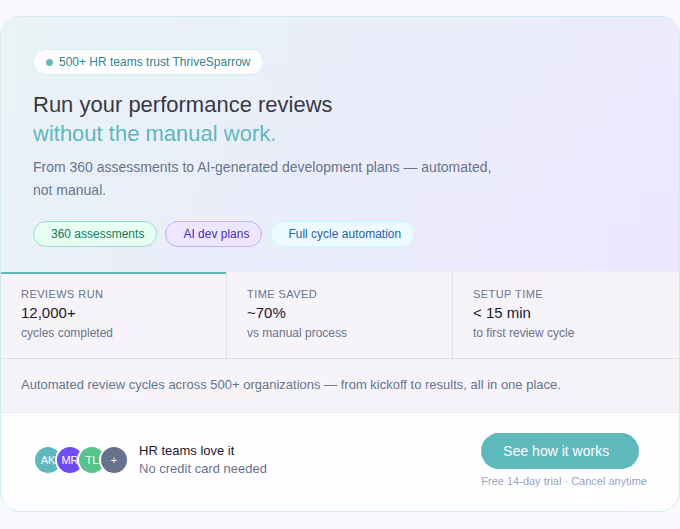Click the 'cycles completed' caption

67,333
